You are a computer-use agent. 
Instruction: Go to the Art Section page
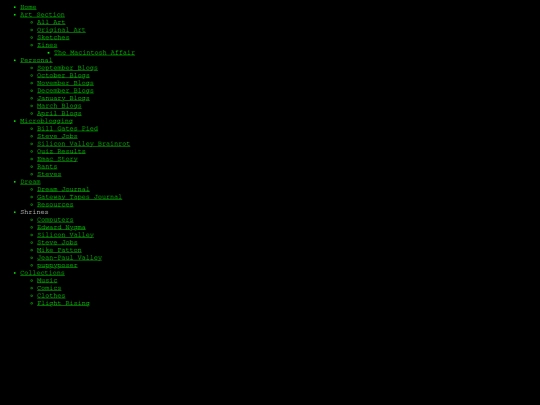tap(42, 14)
